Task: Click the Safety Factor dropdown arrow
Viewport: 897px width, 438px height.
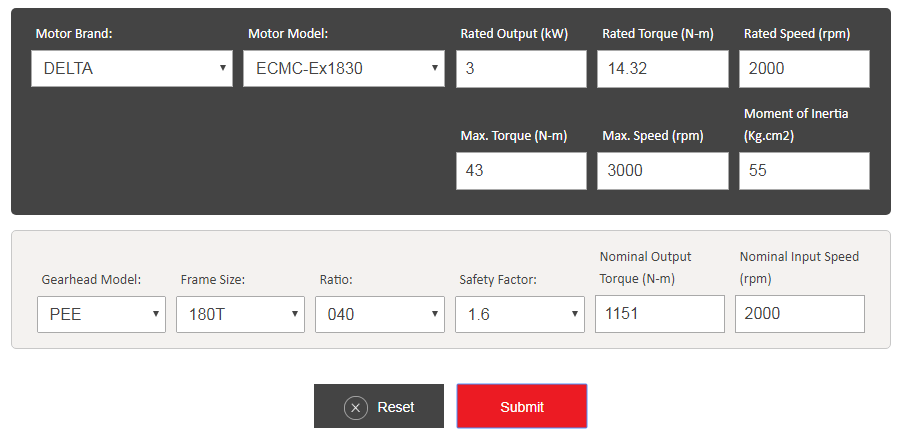Action: pos(575,314)
